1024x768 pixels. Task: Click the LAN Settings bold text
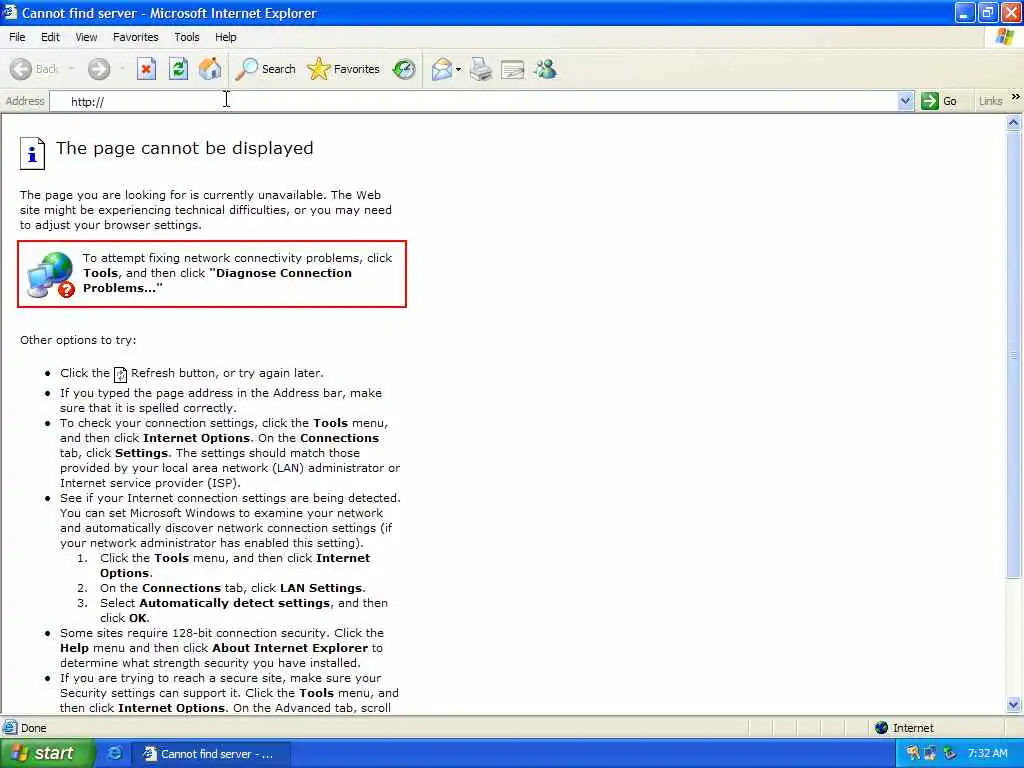tap(321, 588)
